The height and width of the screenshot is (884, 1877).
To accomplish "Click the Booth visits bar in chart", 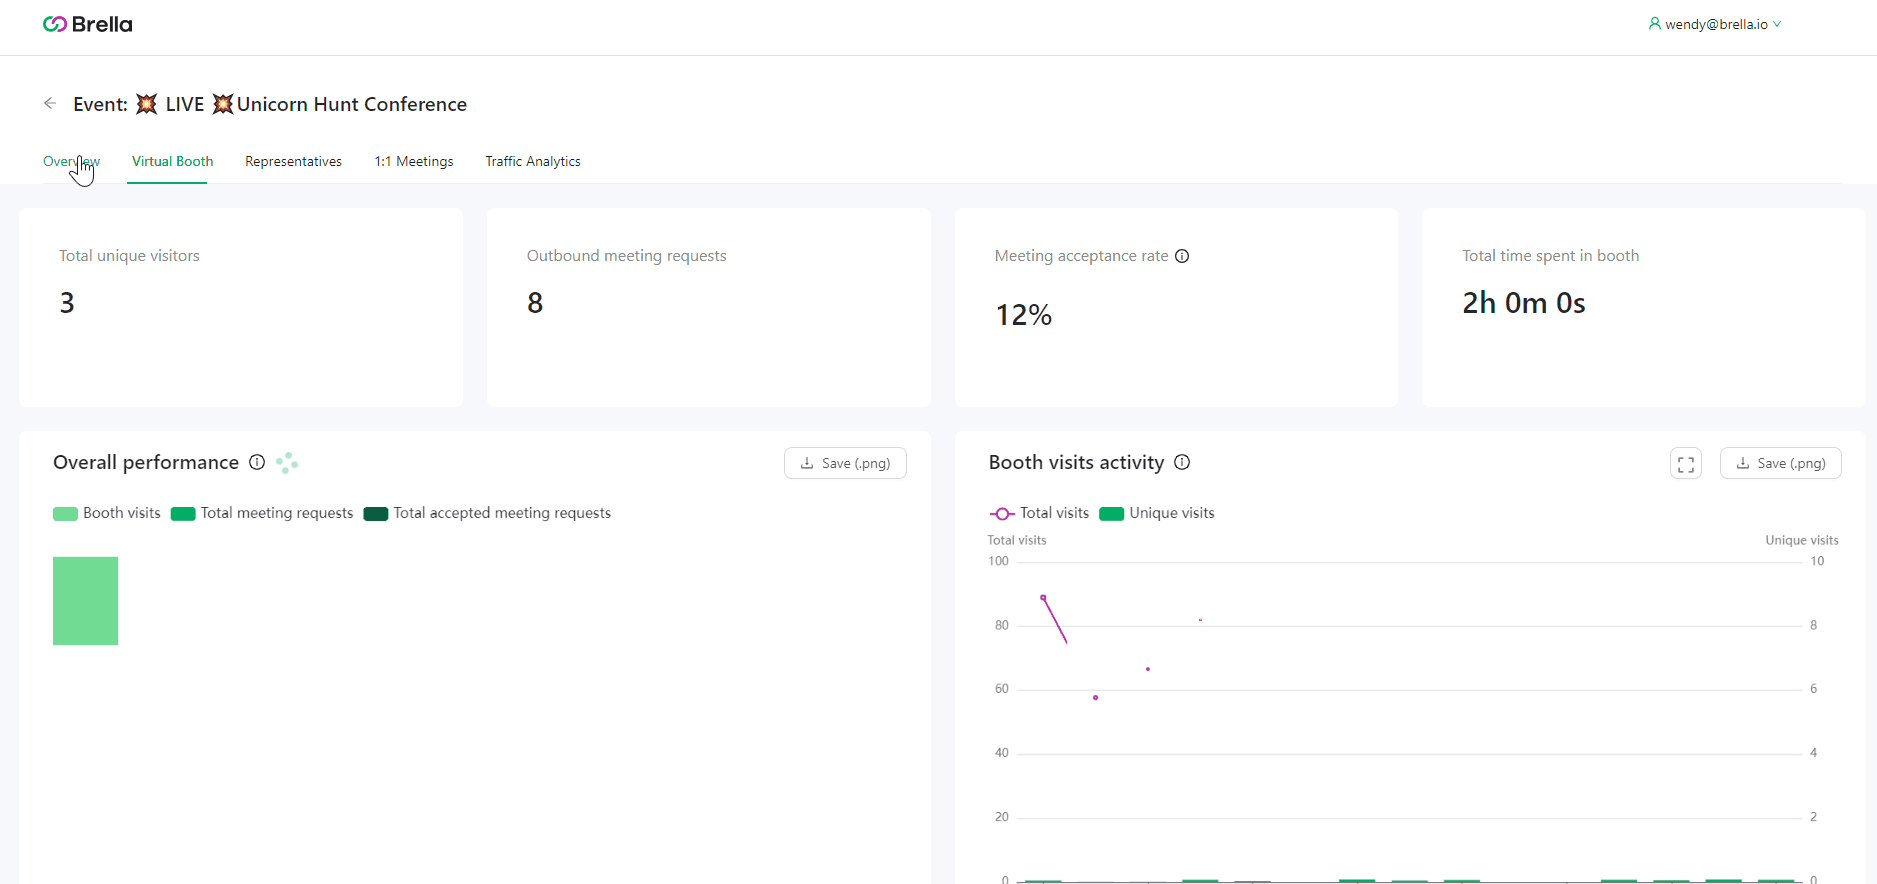I will point(85,601).
